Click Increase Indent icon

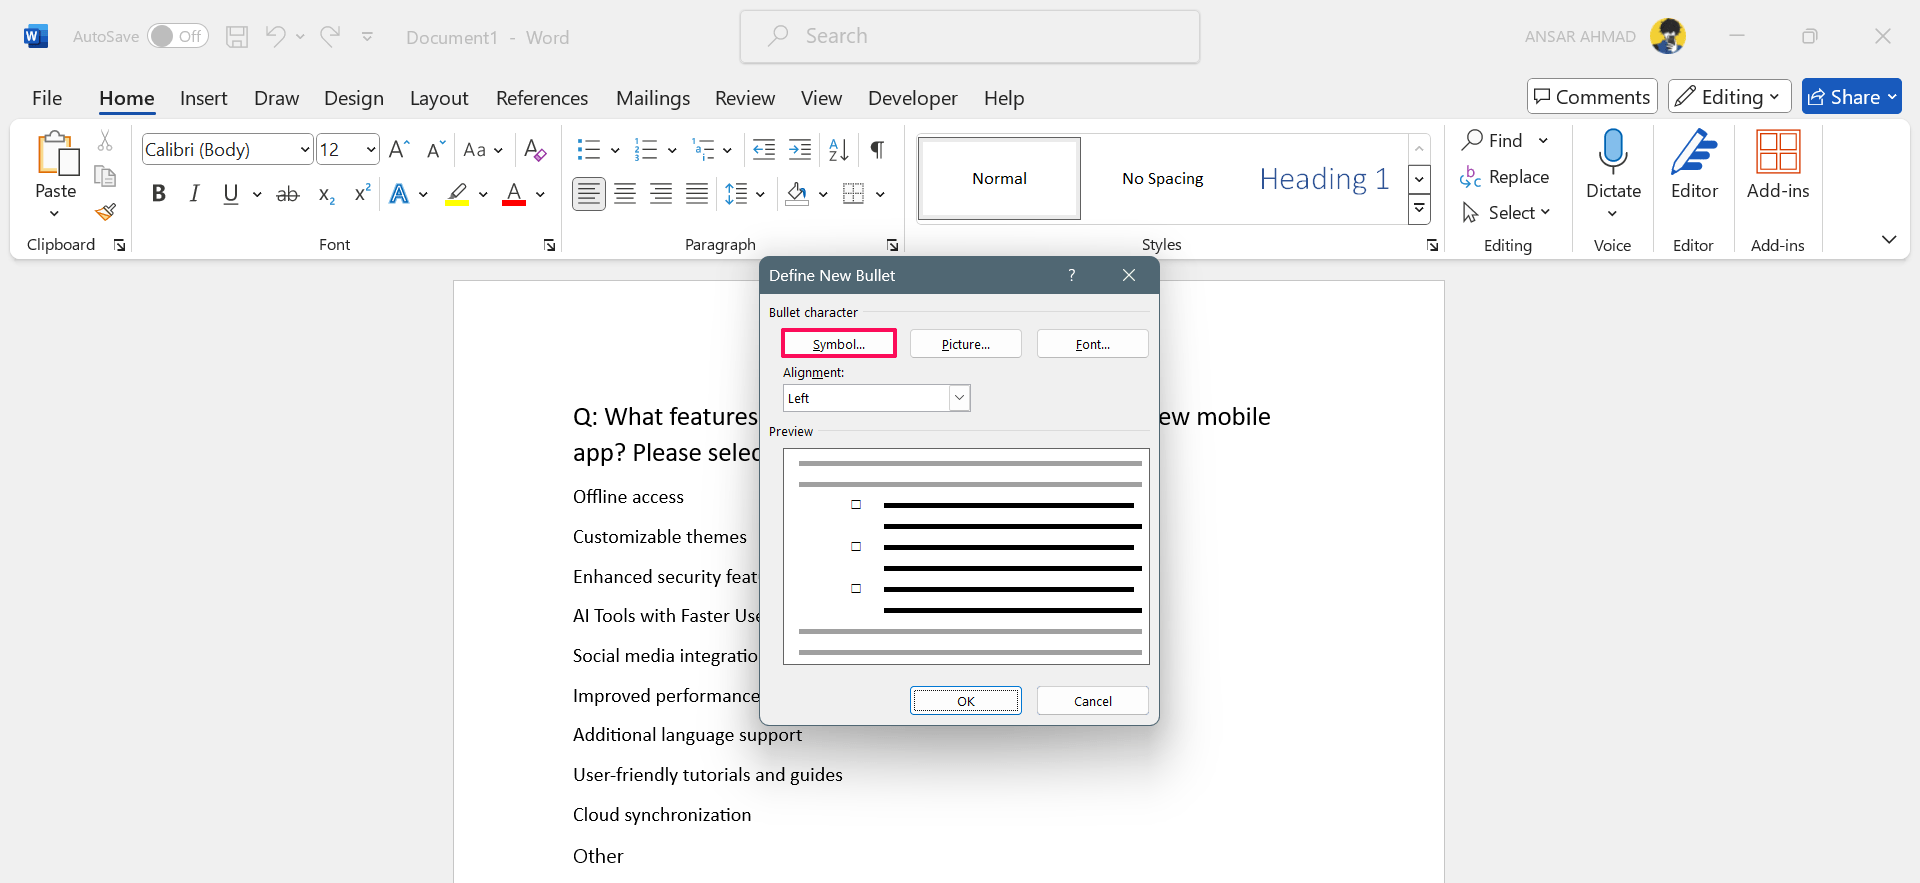tap(800, 149)
